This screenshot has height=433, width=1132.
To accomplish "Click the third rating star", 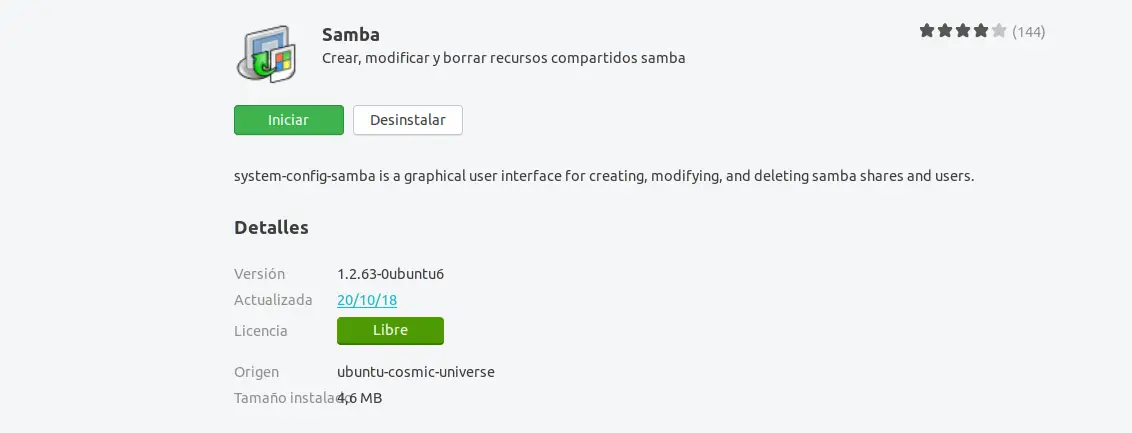I will (963, 31).
